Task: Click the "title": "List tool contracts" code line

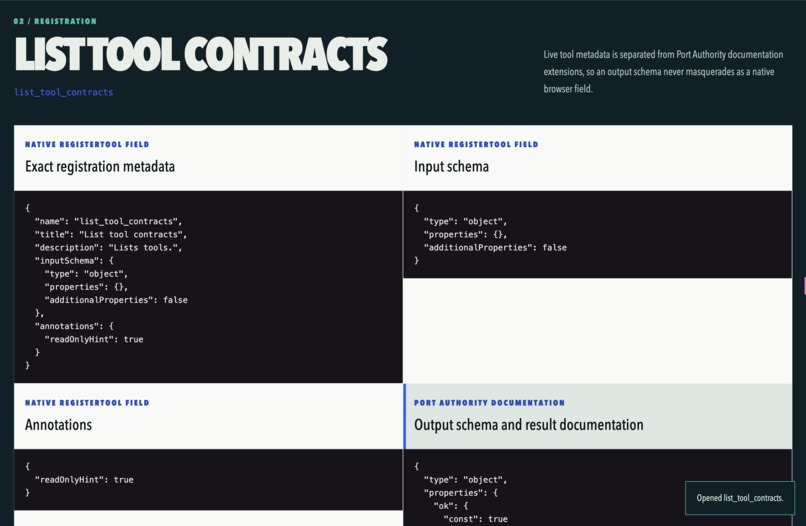Action: pyautogui.click(x=111, y=234)
